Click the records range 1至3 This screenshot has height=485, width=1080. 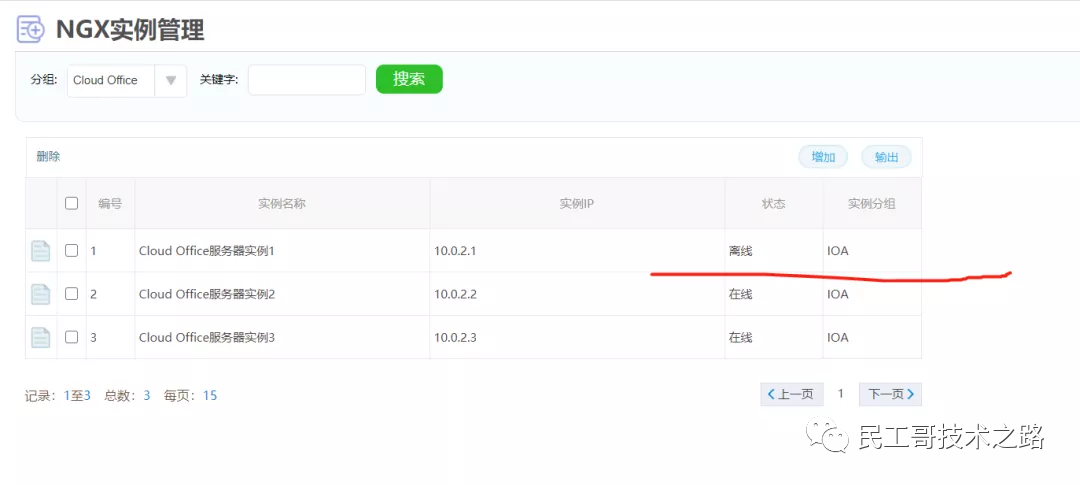coord(77,395)
